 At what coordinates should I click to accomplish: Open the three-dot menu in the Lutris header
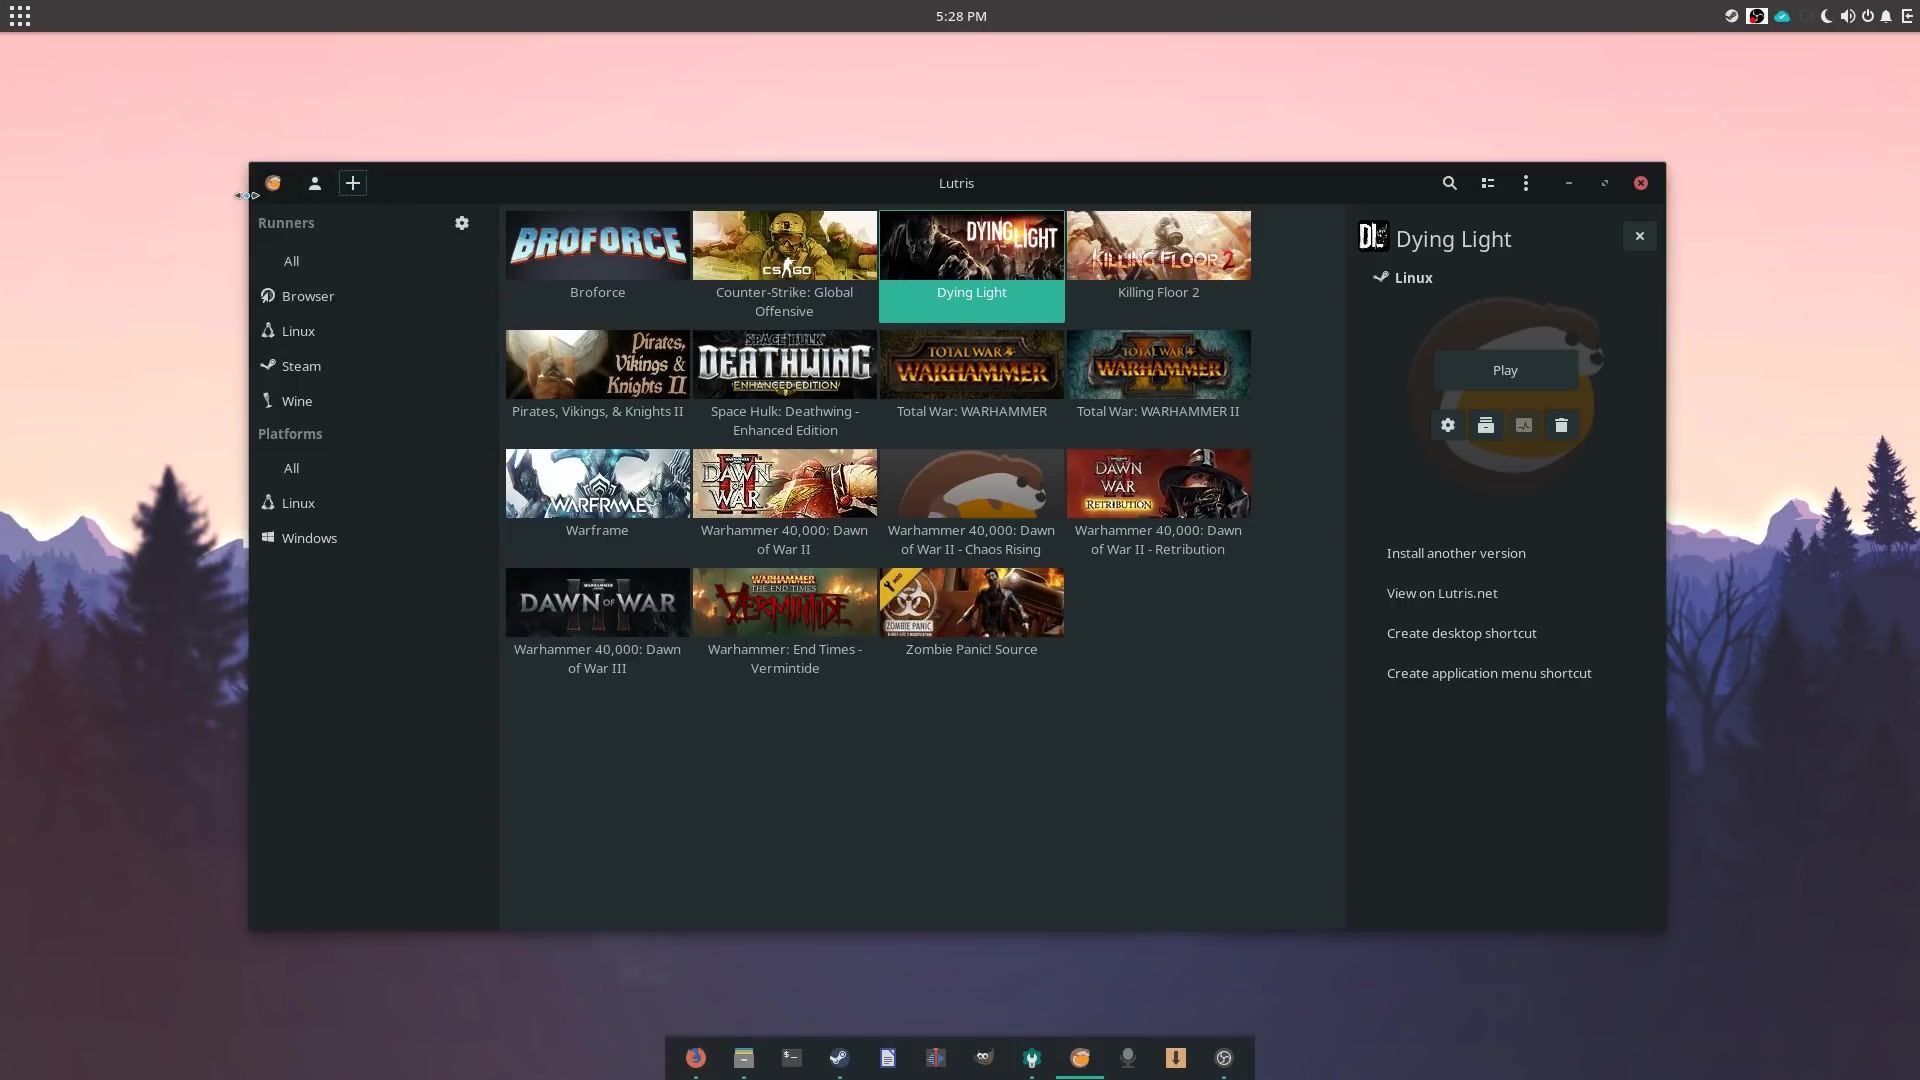coord(1525,183)
